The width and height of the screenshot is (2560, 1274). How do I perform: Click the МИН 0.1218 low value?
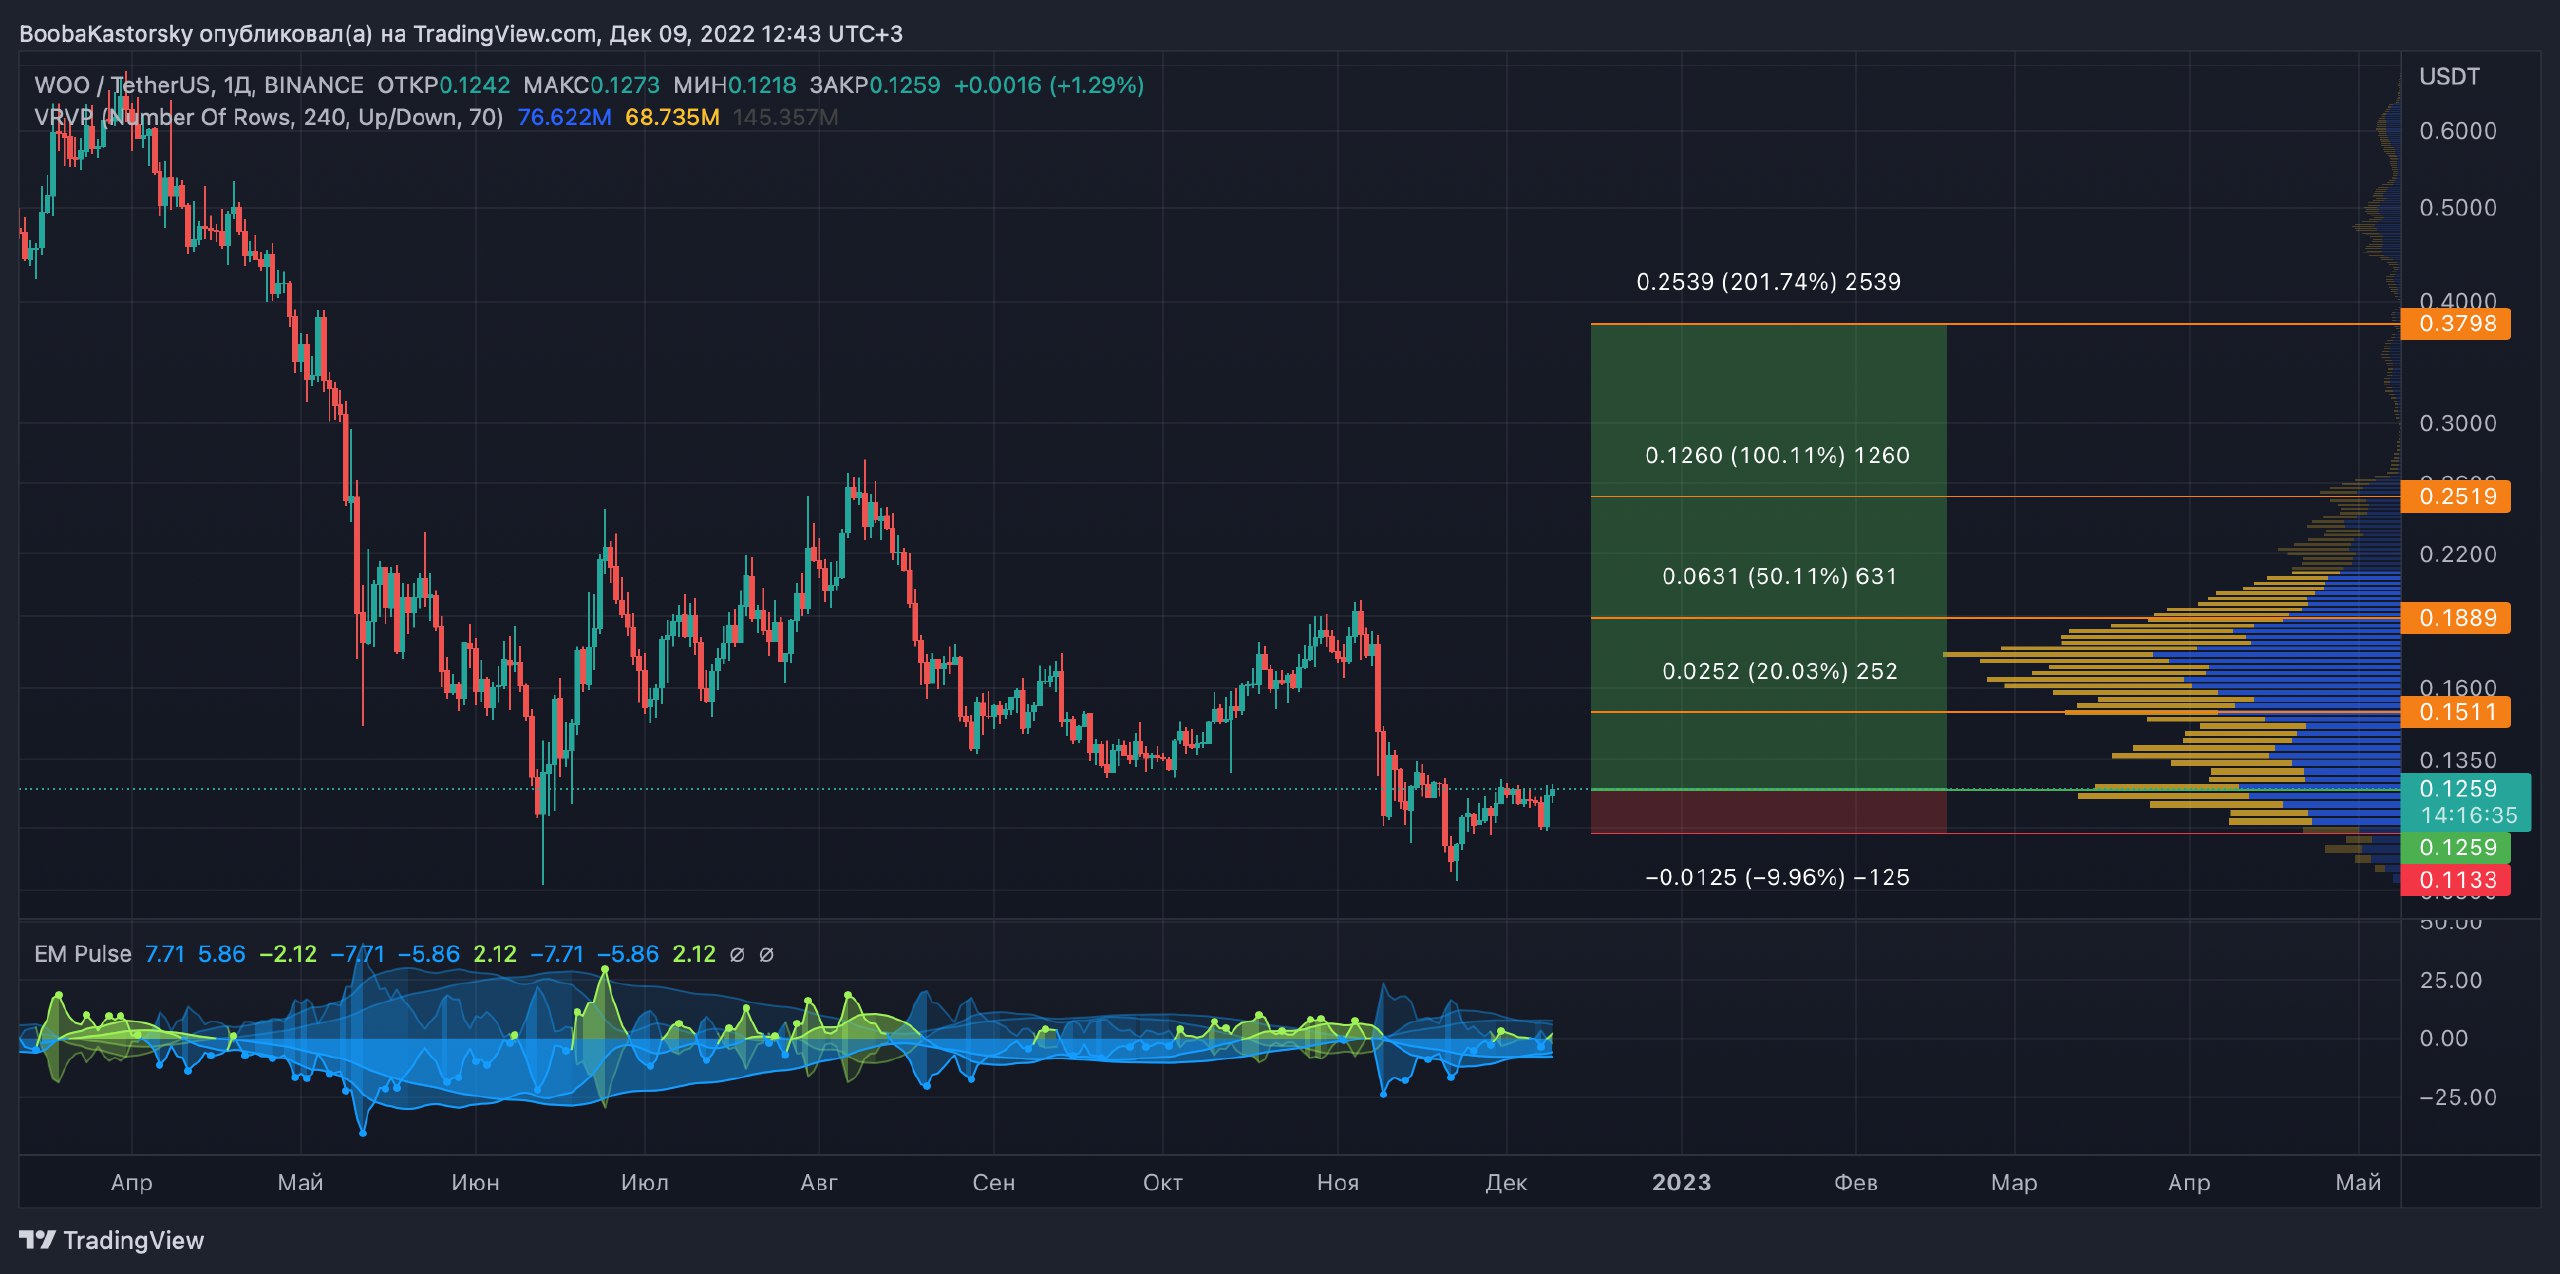tap(734, 85)
